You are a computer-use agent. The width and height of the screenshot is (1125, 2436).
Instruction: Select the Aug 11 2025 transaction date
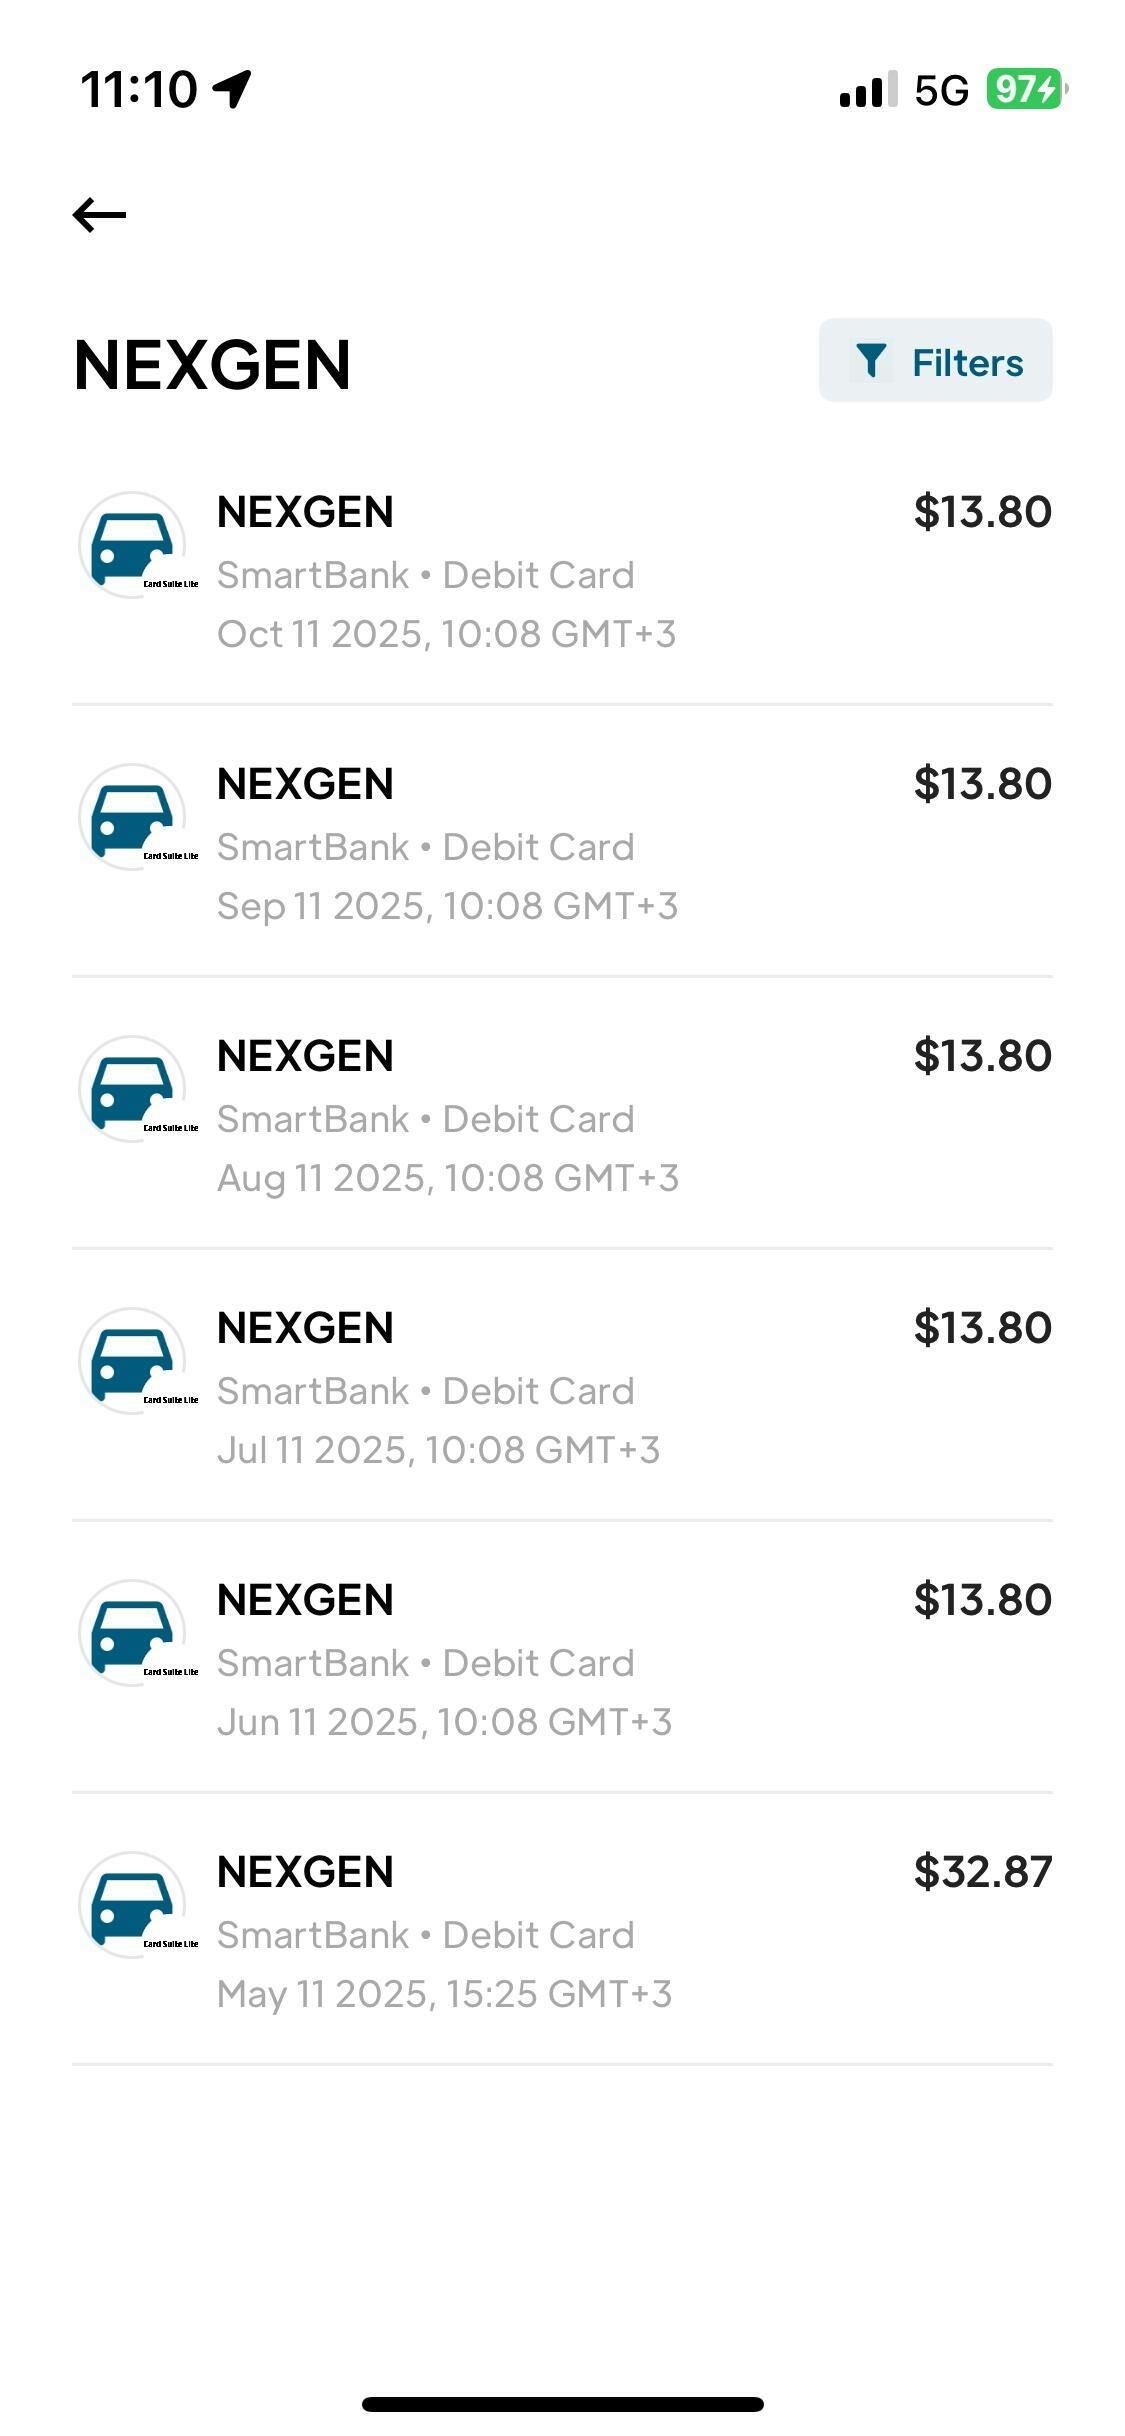coord(447,1178)
